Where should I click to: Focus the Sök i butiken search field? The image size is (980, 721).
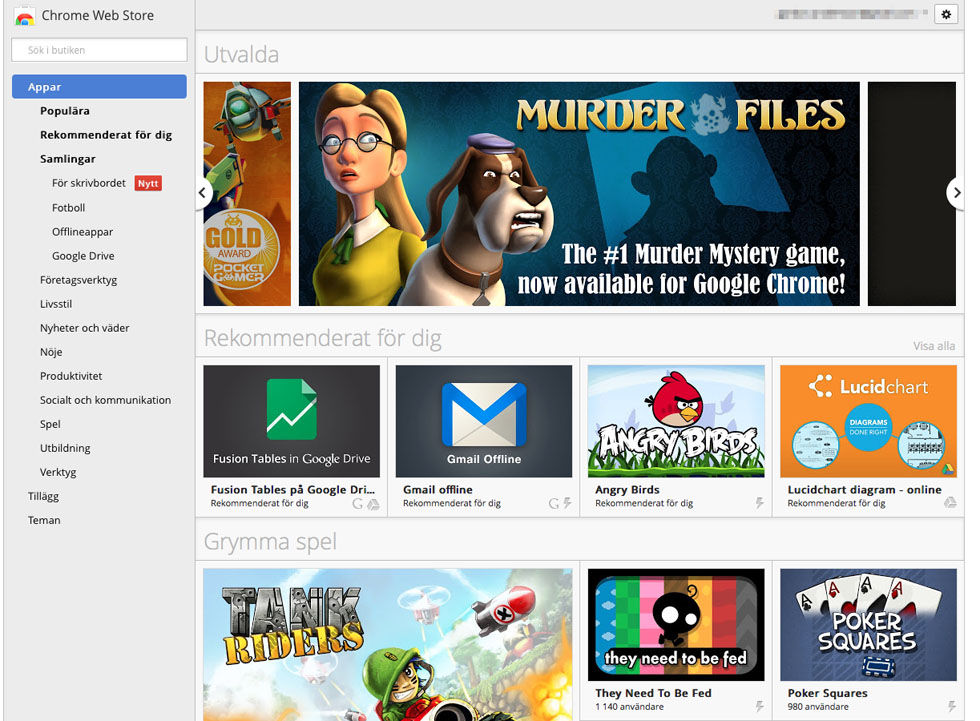pyautogui.click(x=99, y=50)
